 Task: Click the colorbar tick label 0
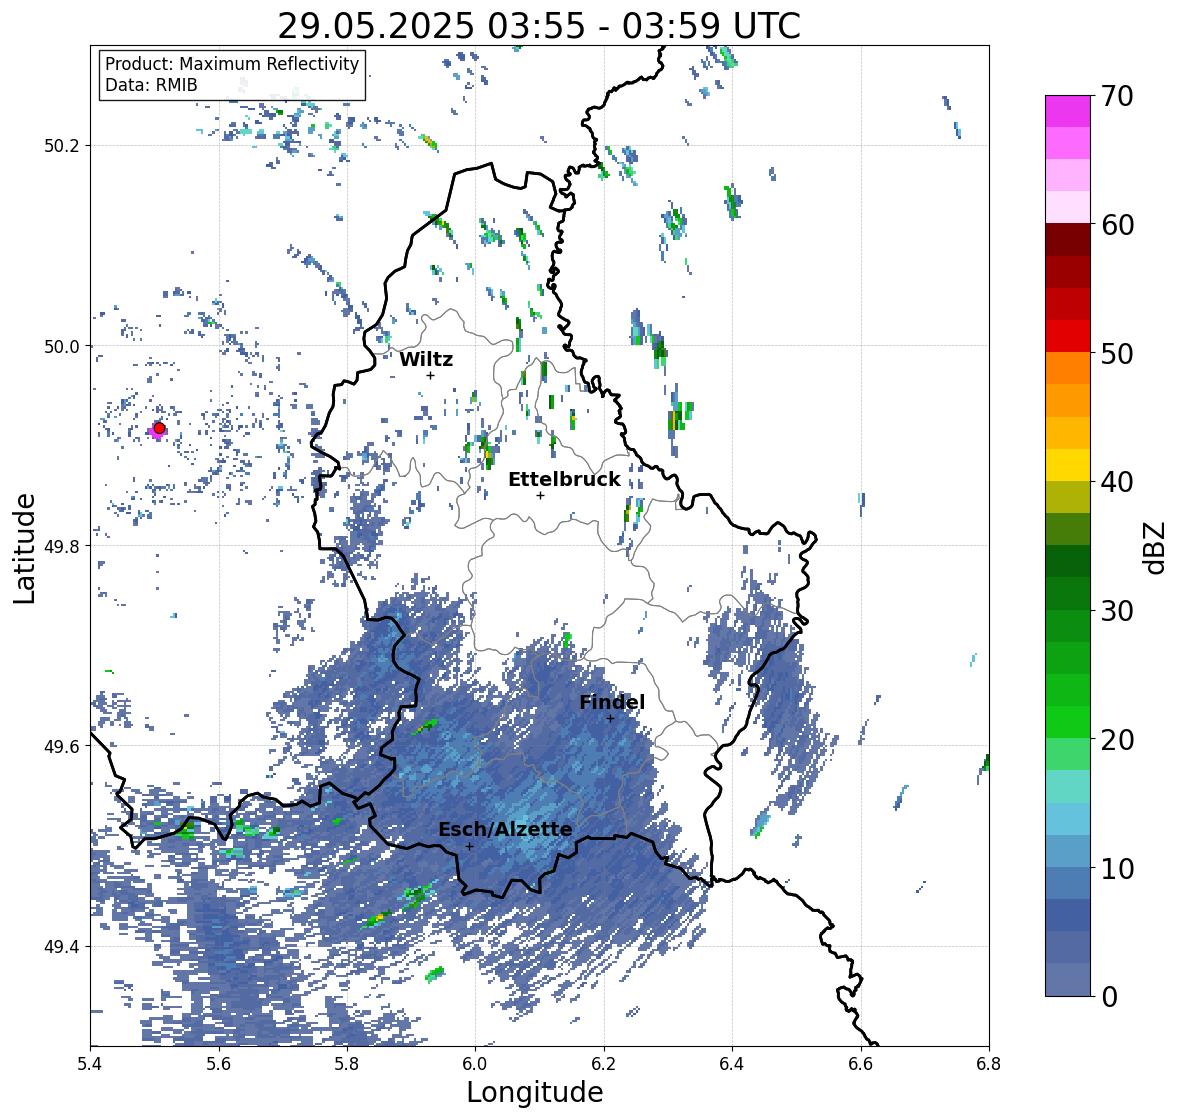click(1110, 997)
